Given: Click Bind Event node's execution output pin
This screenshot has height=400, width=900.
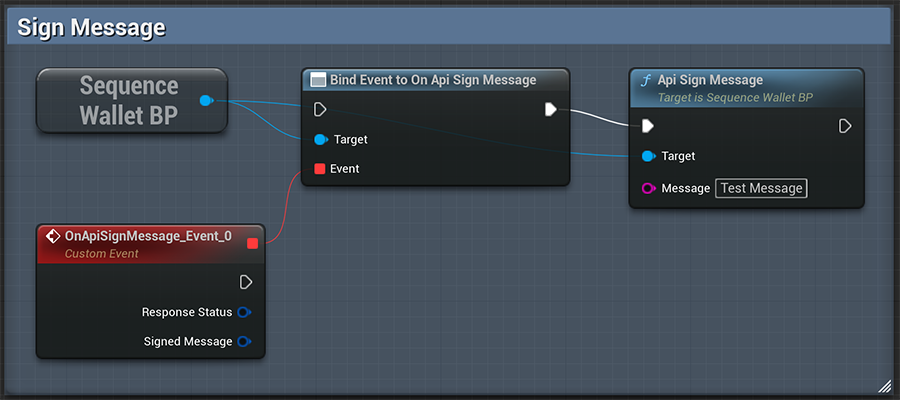Looking at the screenshot, I should click(551, 109).
